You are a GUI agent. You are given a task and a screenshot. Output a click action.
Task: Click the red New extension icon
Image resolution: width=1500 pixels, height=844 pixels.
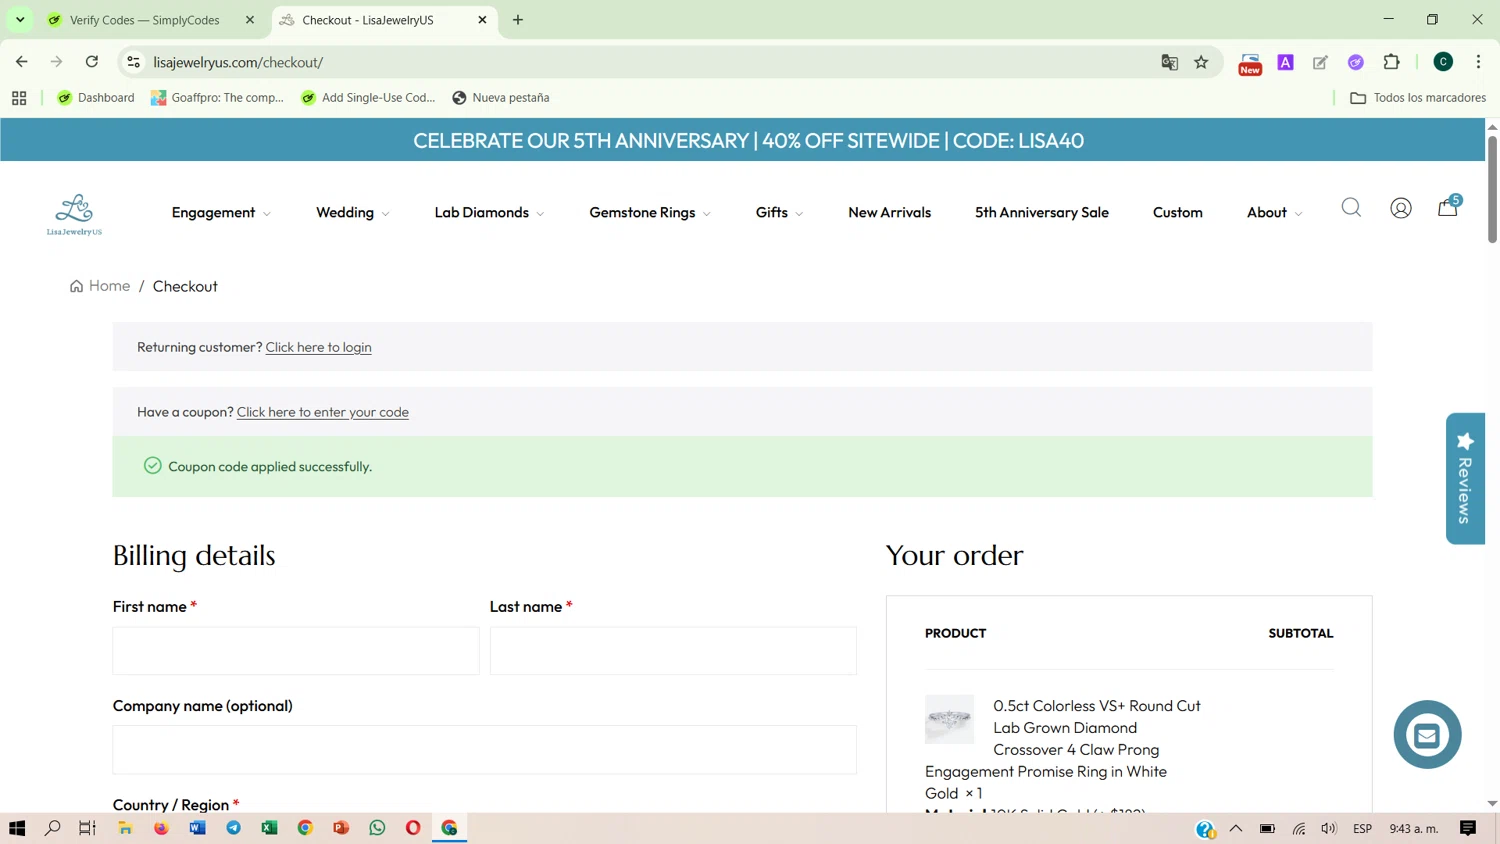click(1250, 63)
